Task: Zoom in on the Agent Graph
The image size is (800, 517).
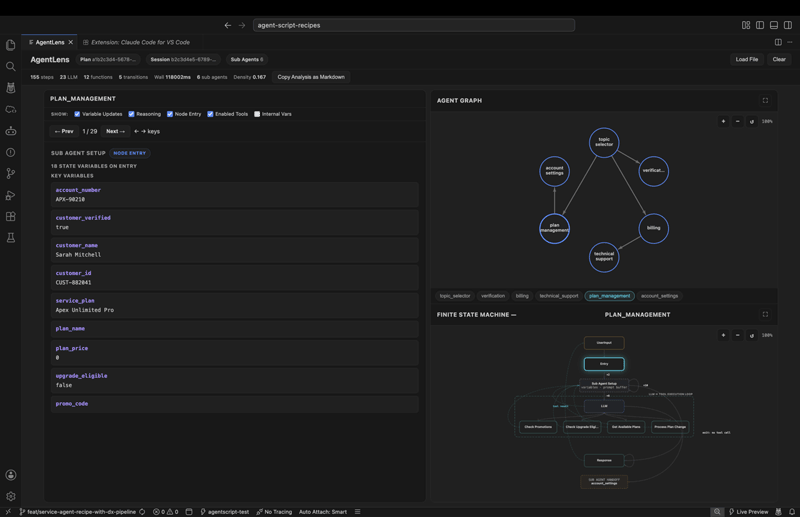Action: point(723,121)
